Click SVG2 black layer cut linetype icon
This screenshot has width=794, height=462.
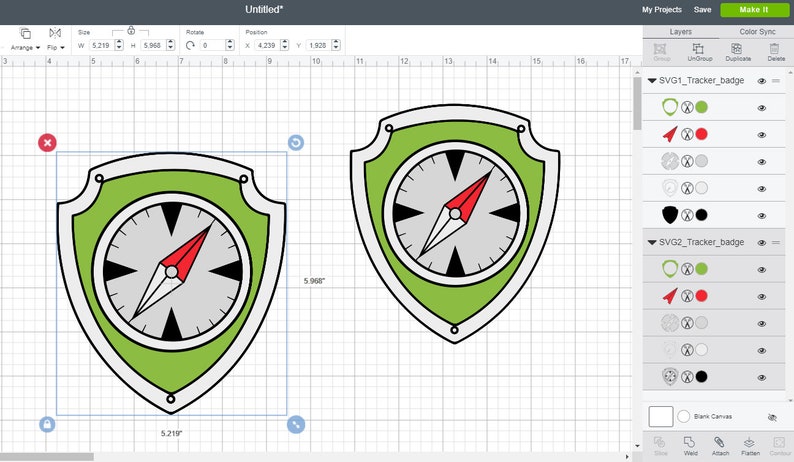pos(687,376)
